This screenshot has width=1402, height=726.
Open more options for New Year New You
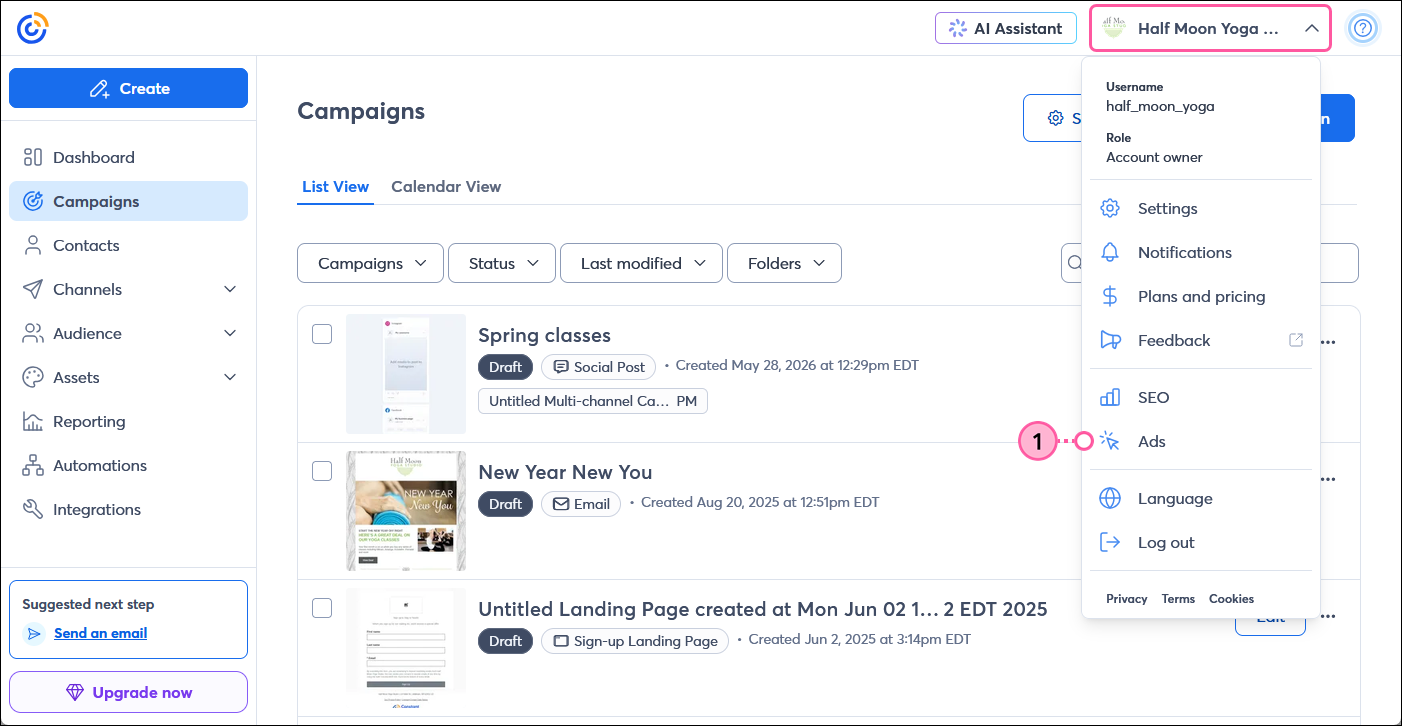pyautogui.click(x=1328, y=479)
